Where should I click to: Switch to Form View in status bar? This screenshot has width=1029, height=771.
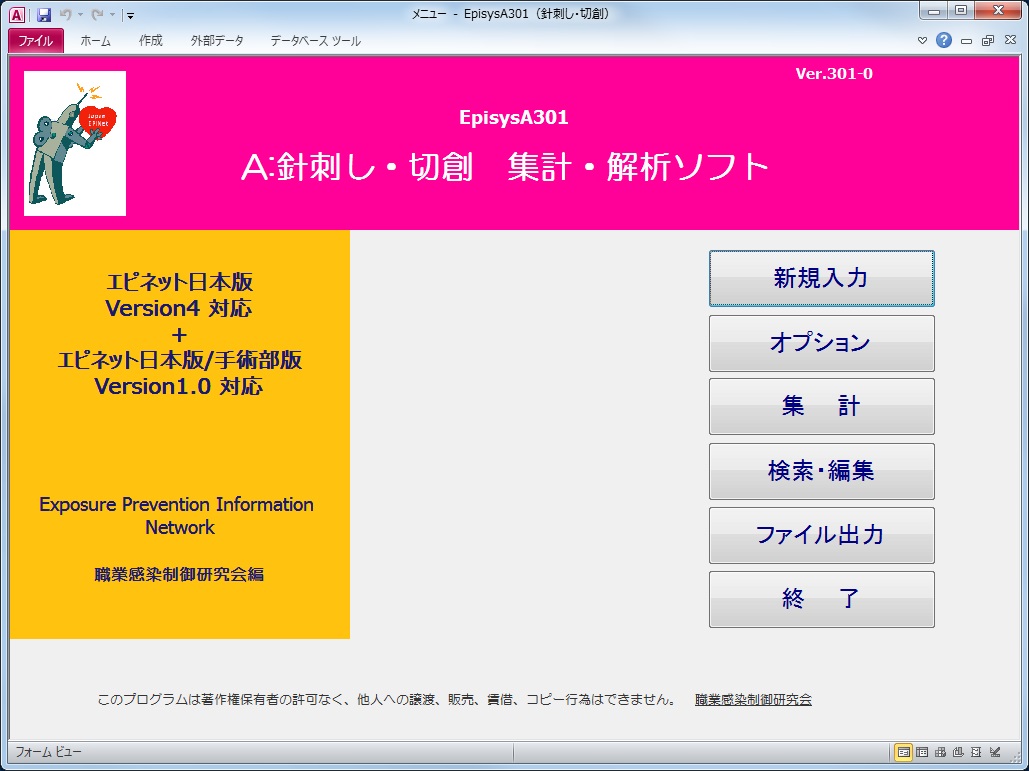[903, 752]
